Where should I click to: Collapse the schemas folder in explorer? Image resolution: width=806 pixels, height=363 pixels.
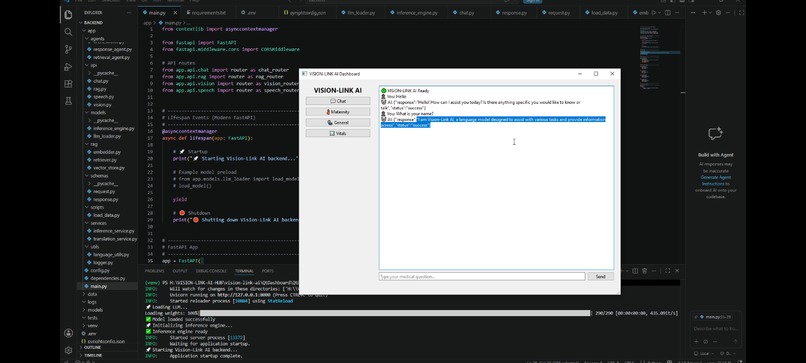pyautogui.click(x=109, y=176)
